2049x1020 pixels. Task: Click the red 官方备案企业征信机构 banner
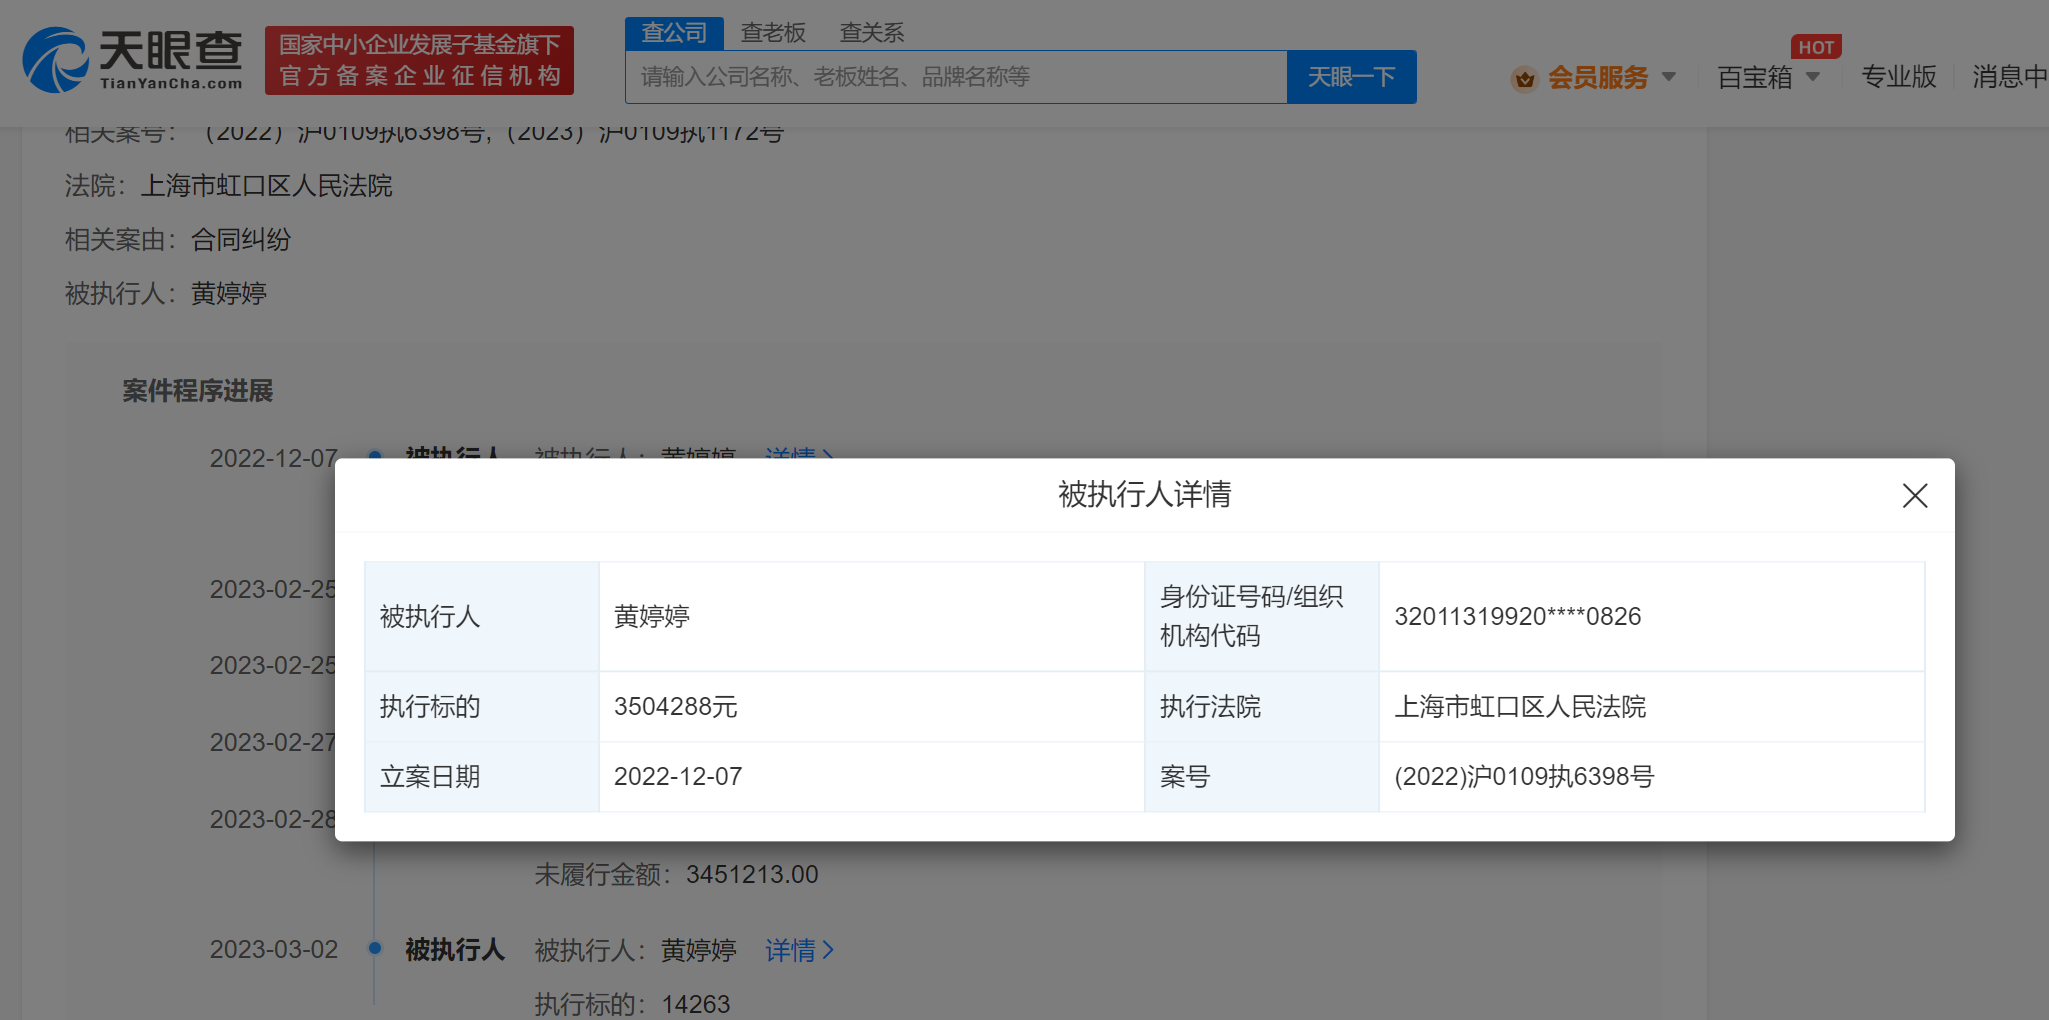pyautogui.click(x=419, y=61)
